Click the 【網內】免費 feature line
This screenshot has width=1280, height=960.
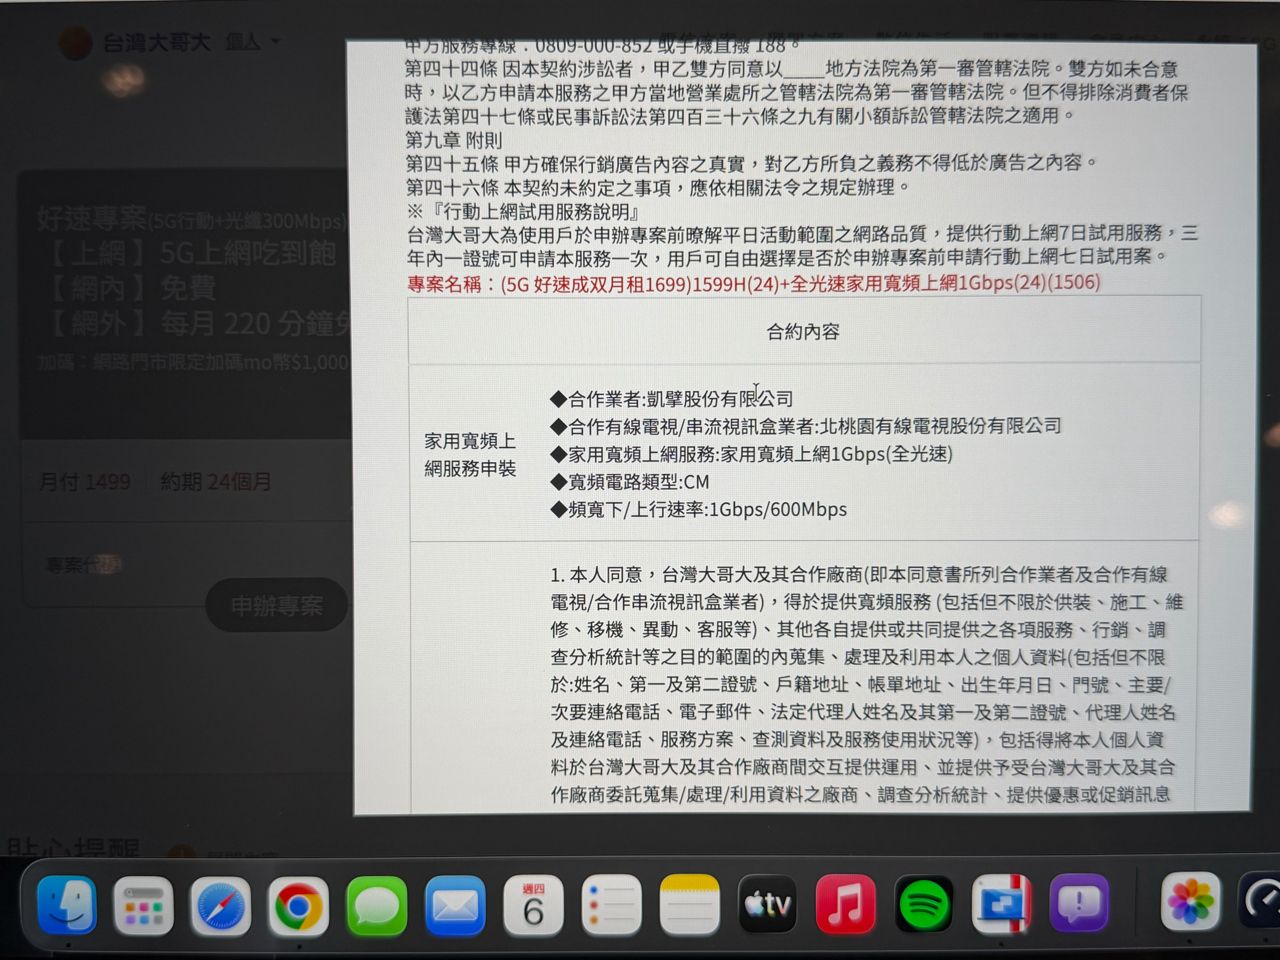(134, 289)
